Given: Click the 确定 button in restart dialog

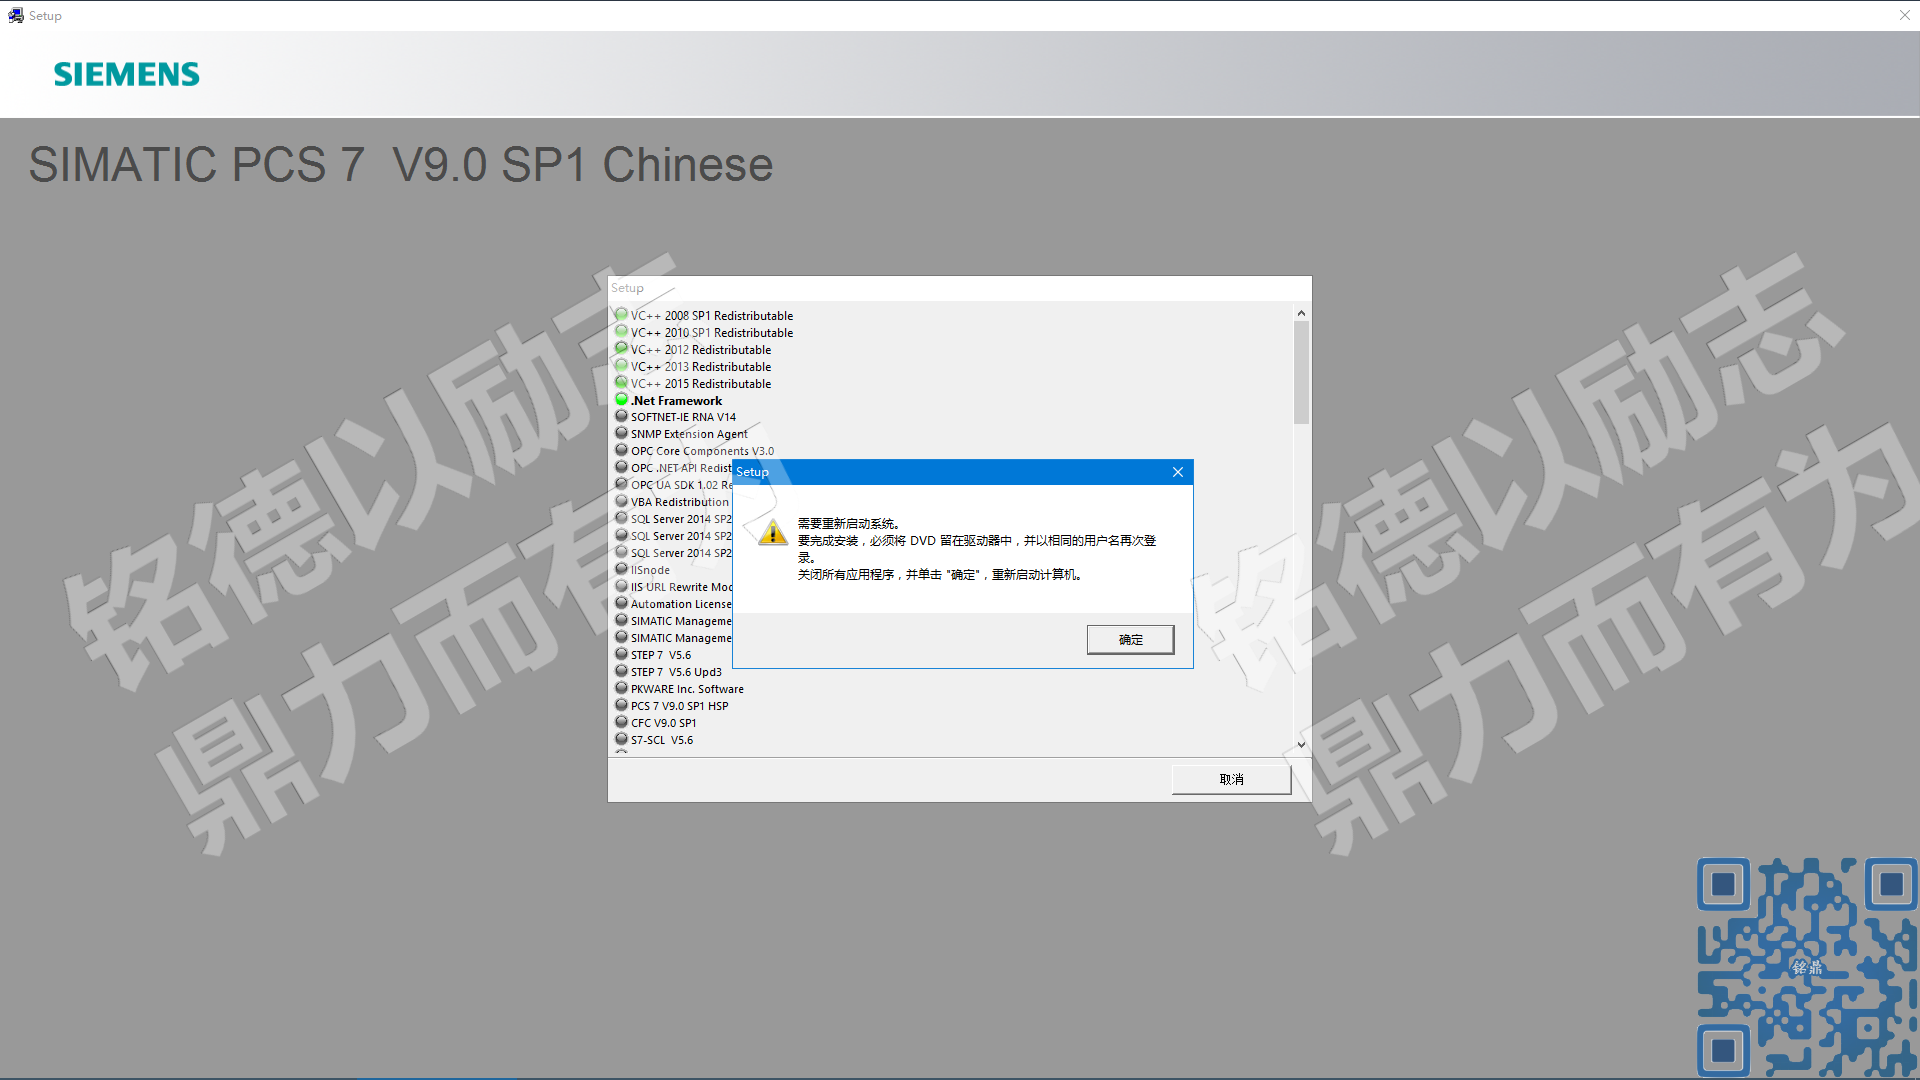Looking at the screenshot, I should point(1130,640).
